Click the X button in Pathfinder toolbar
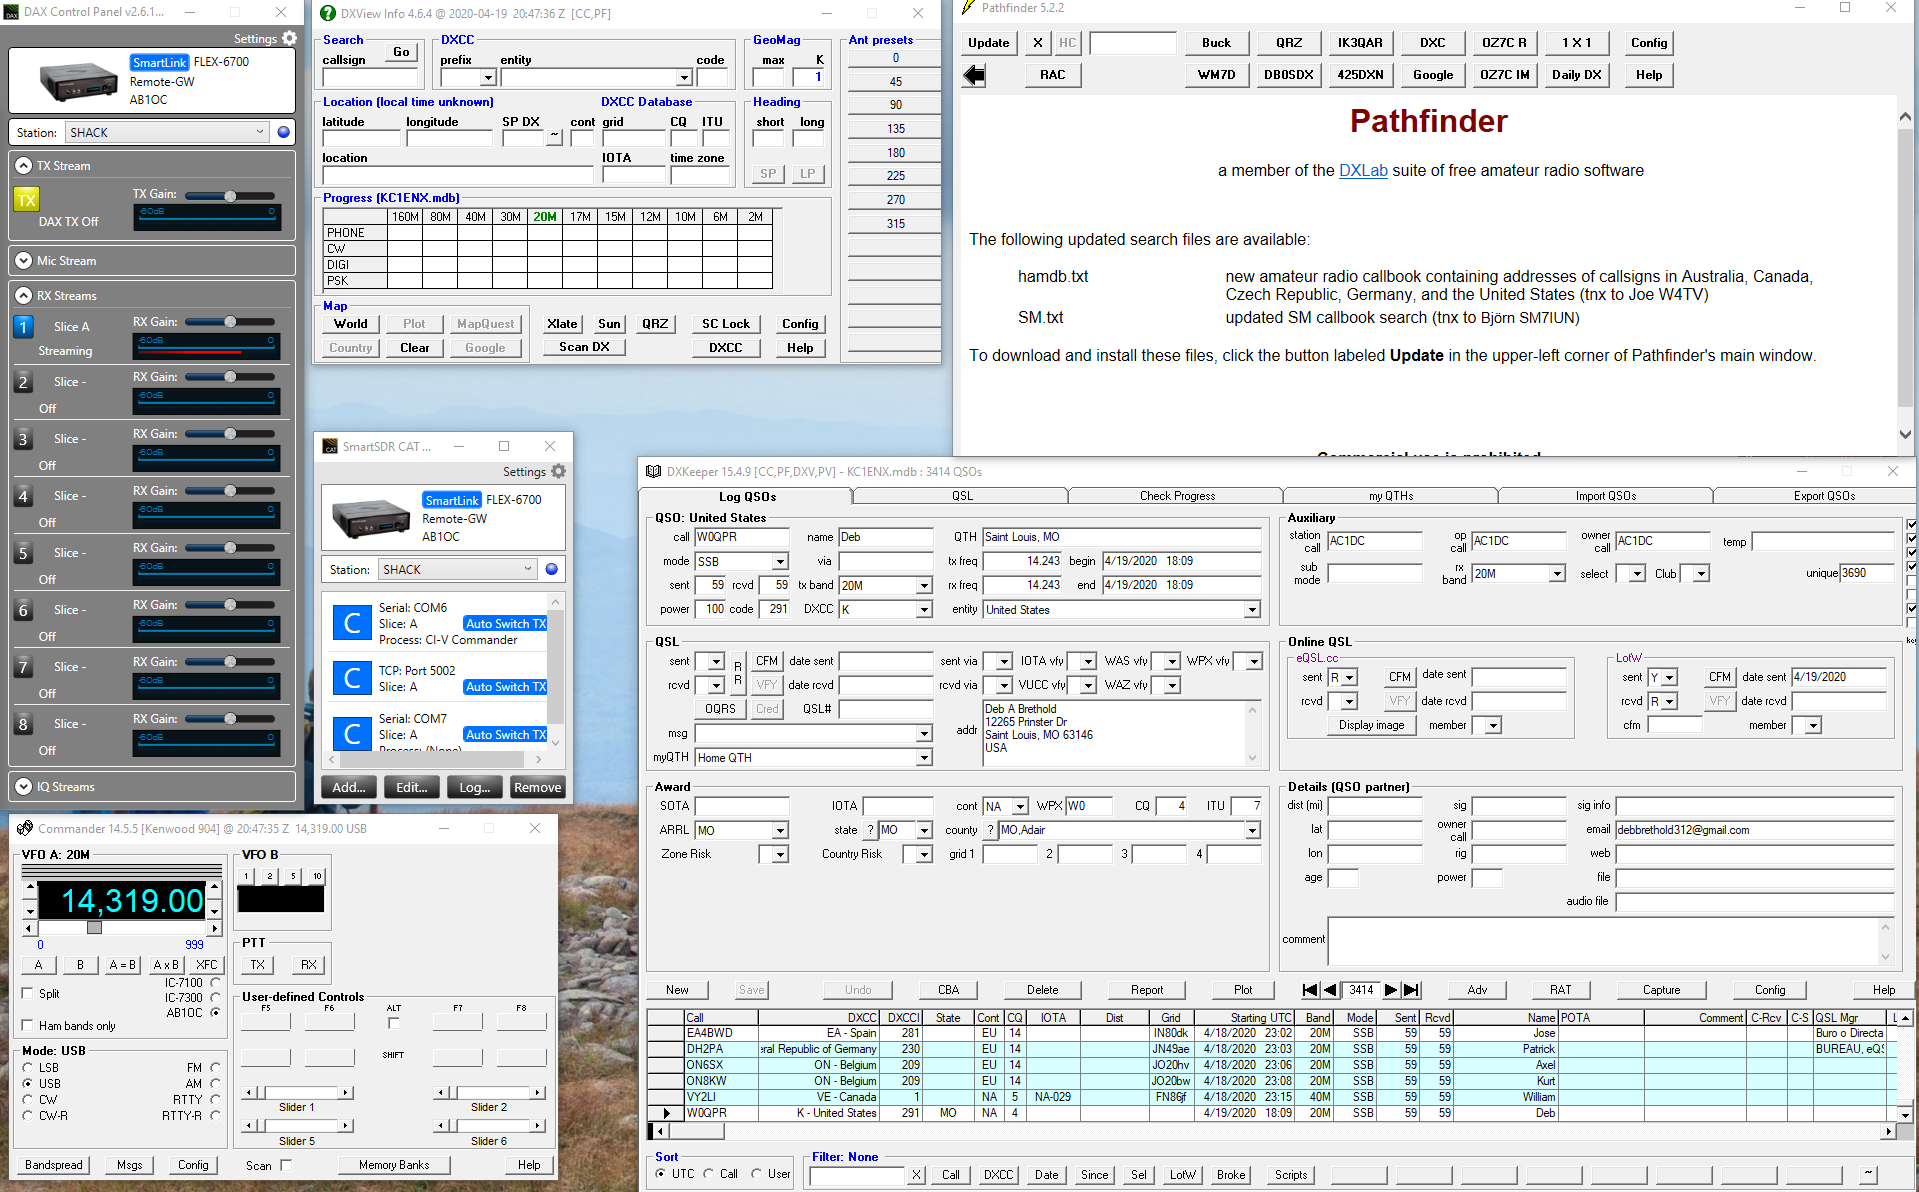This screenshot has height=1192, width=1919. pyautogui.click(x=1038, y=43)
